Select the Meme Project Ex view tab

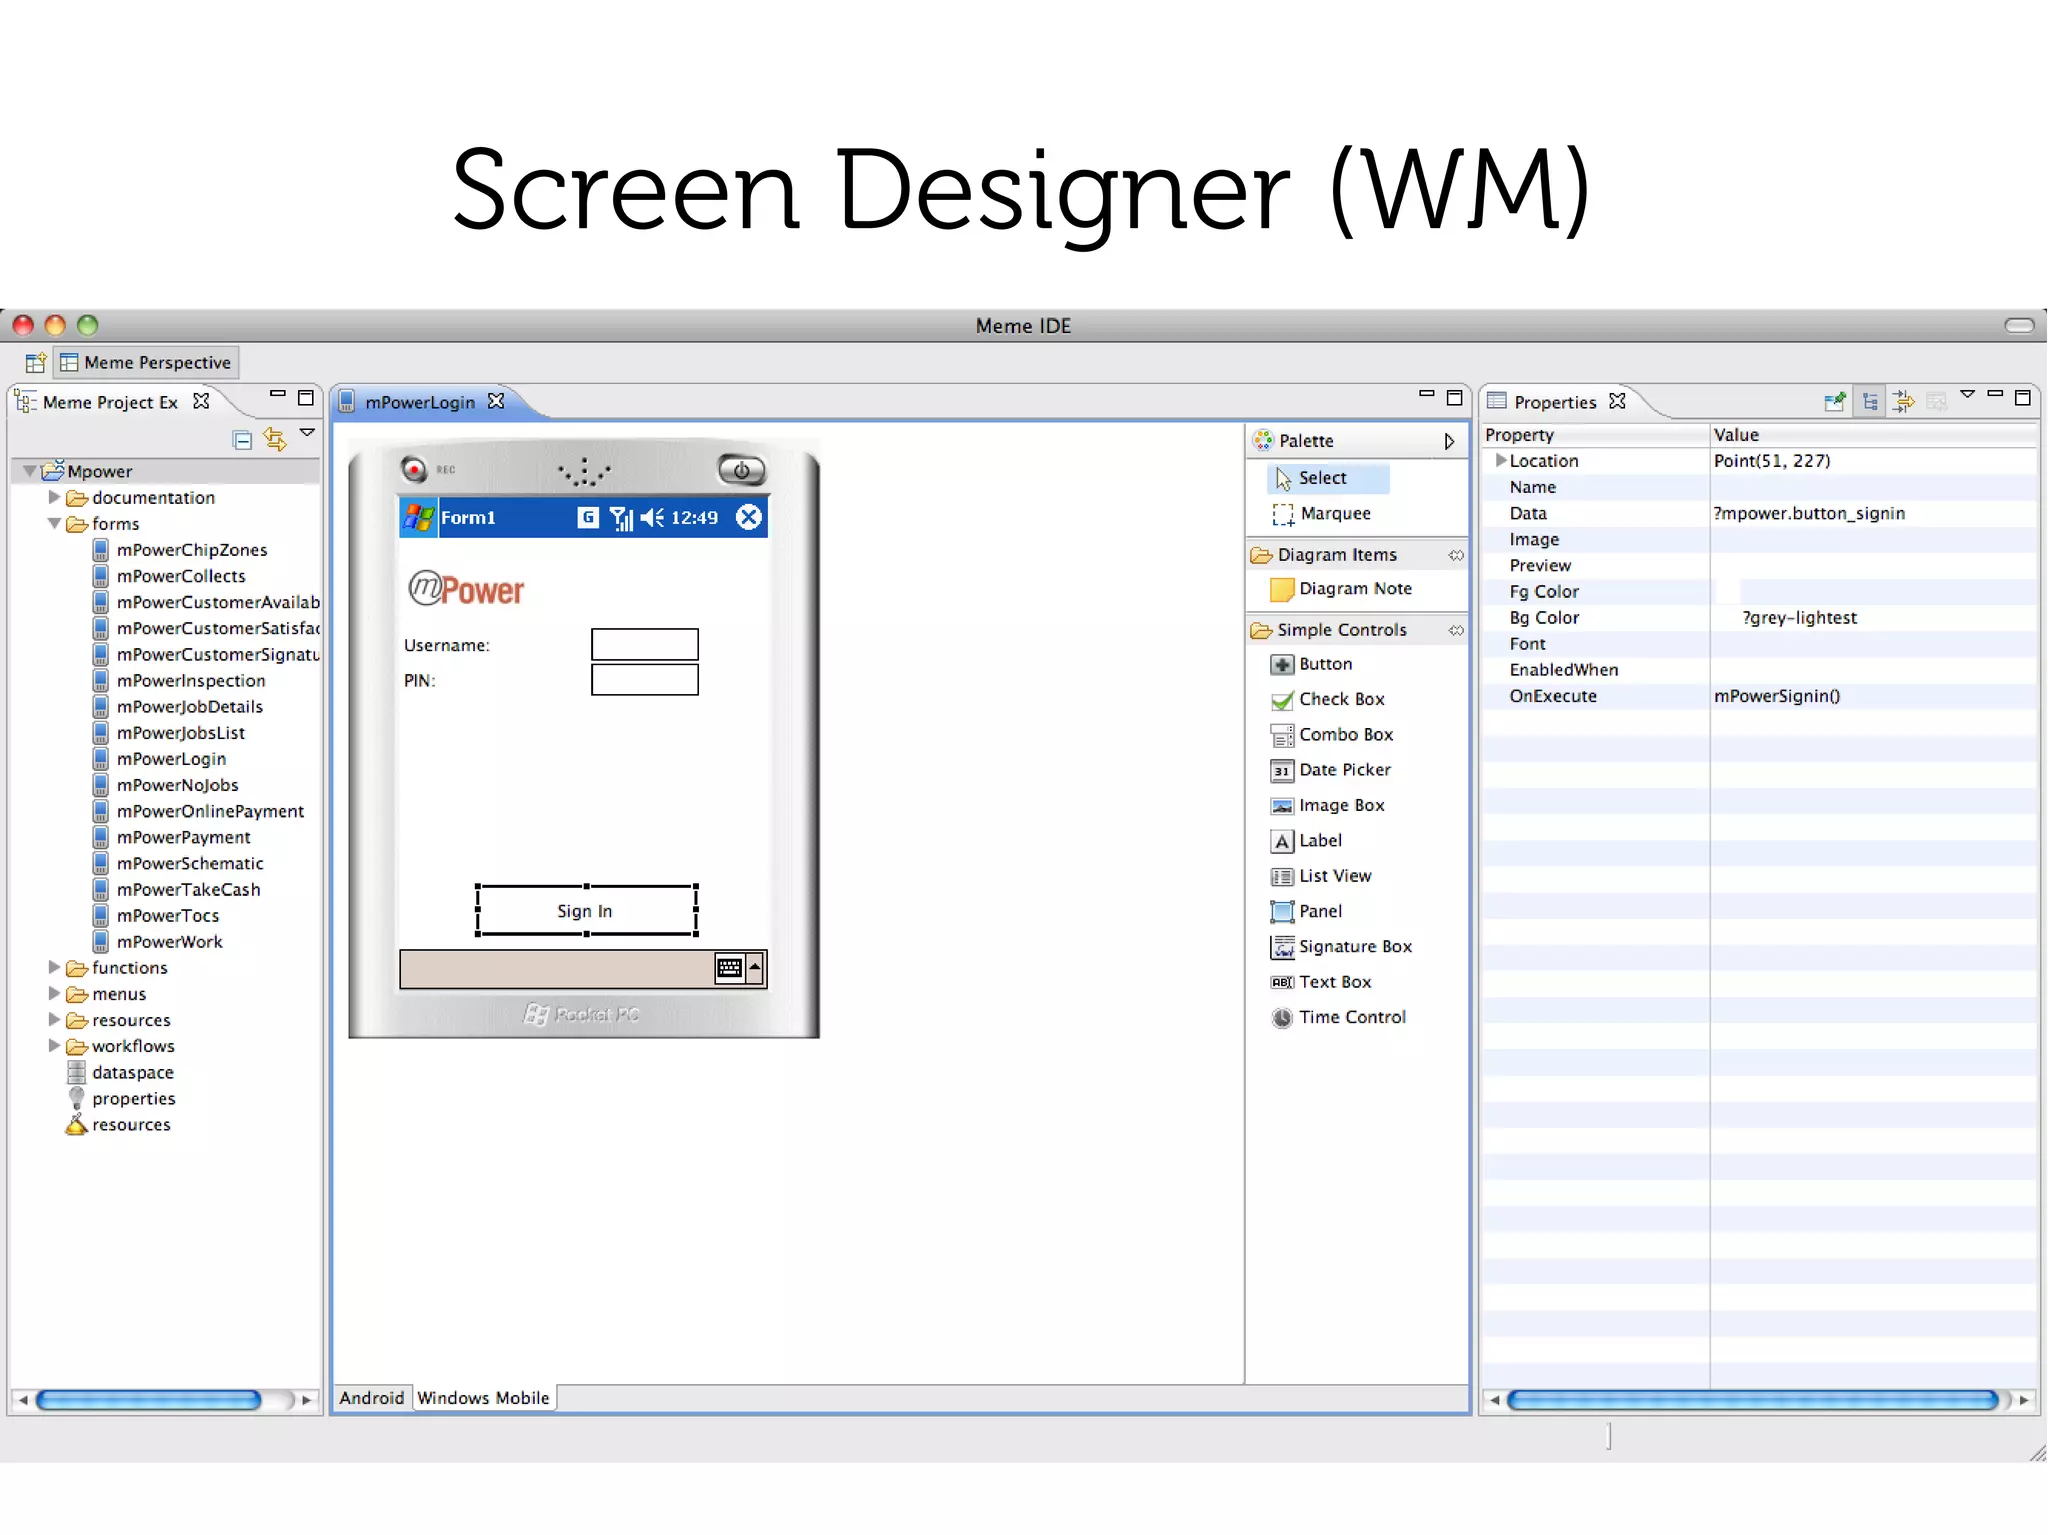coord(110,402)
